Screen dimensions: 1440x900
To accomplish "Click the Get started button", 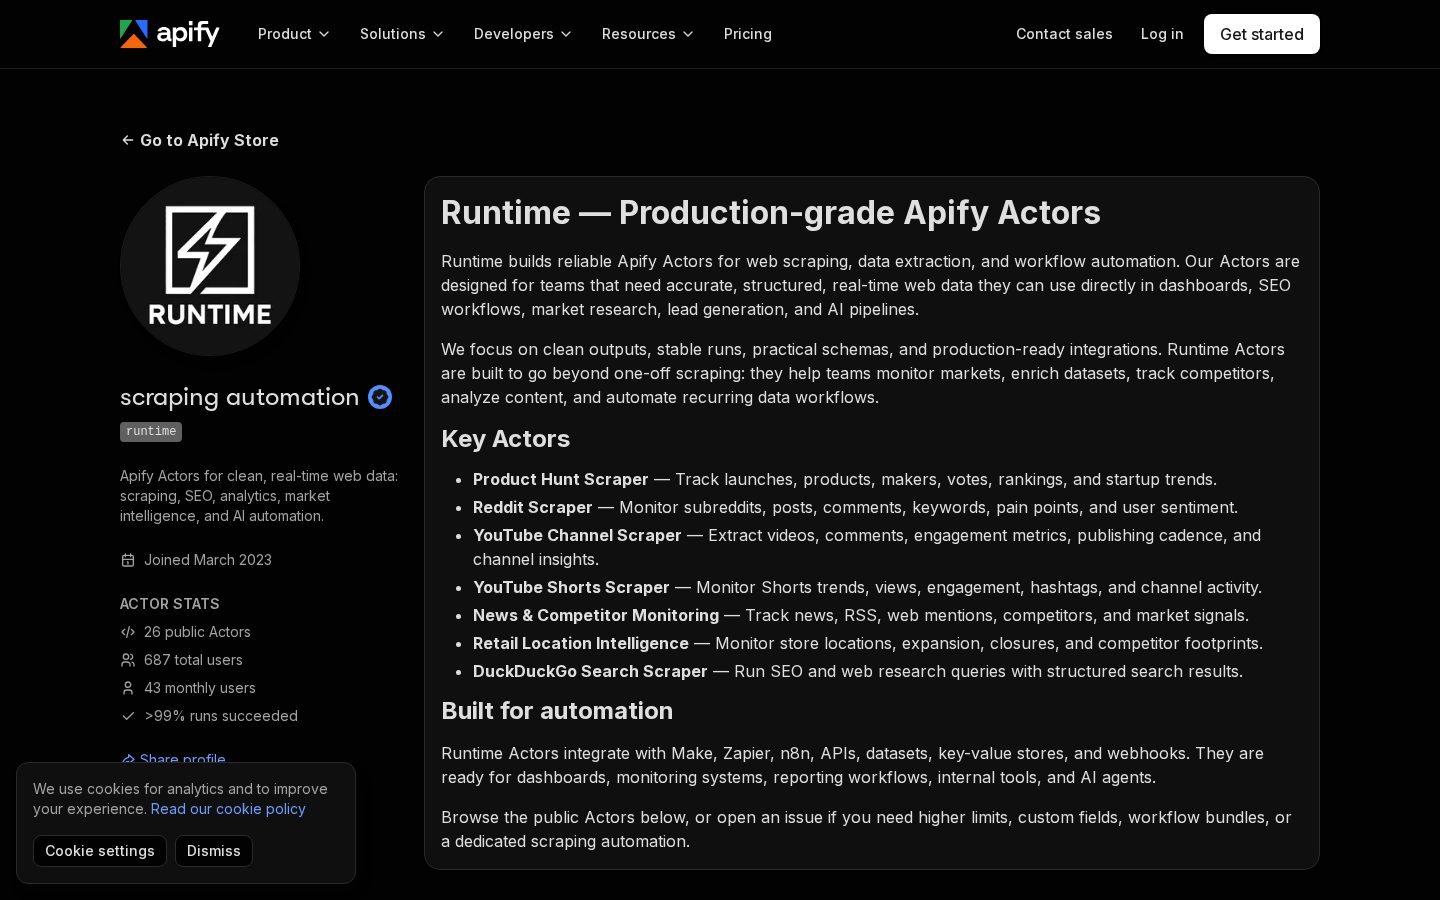I will [x=1262, y=34].
